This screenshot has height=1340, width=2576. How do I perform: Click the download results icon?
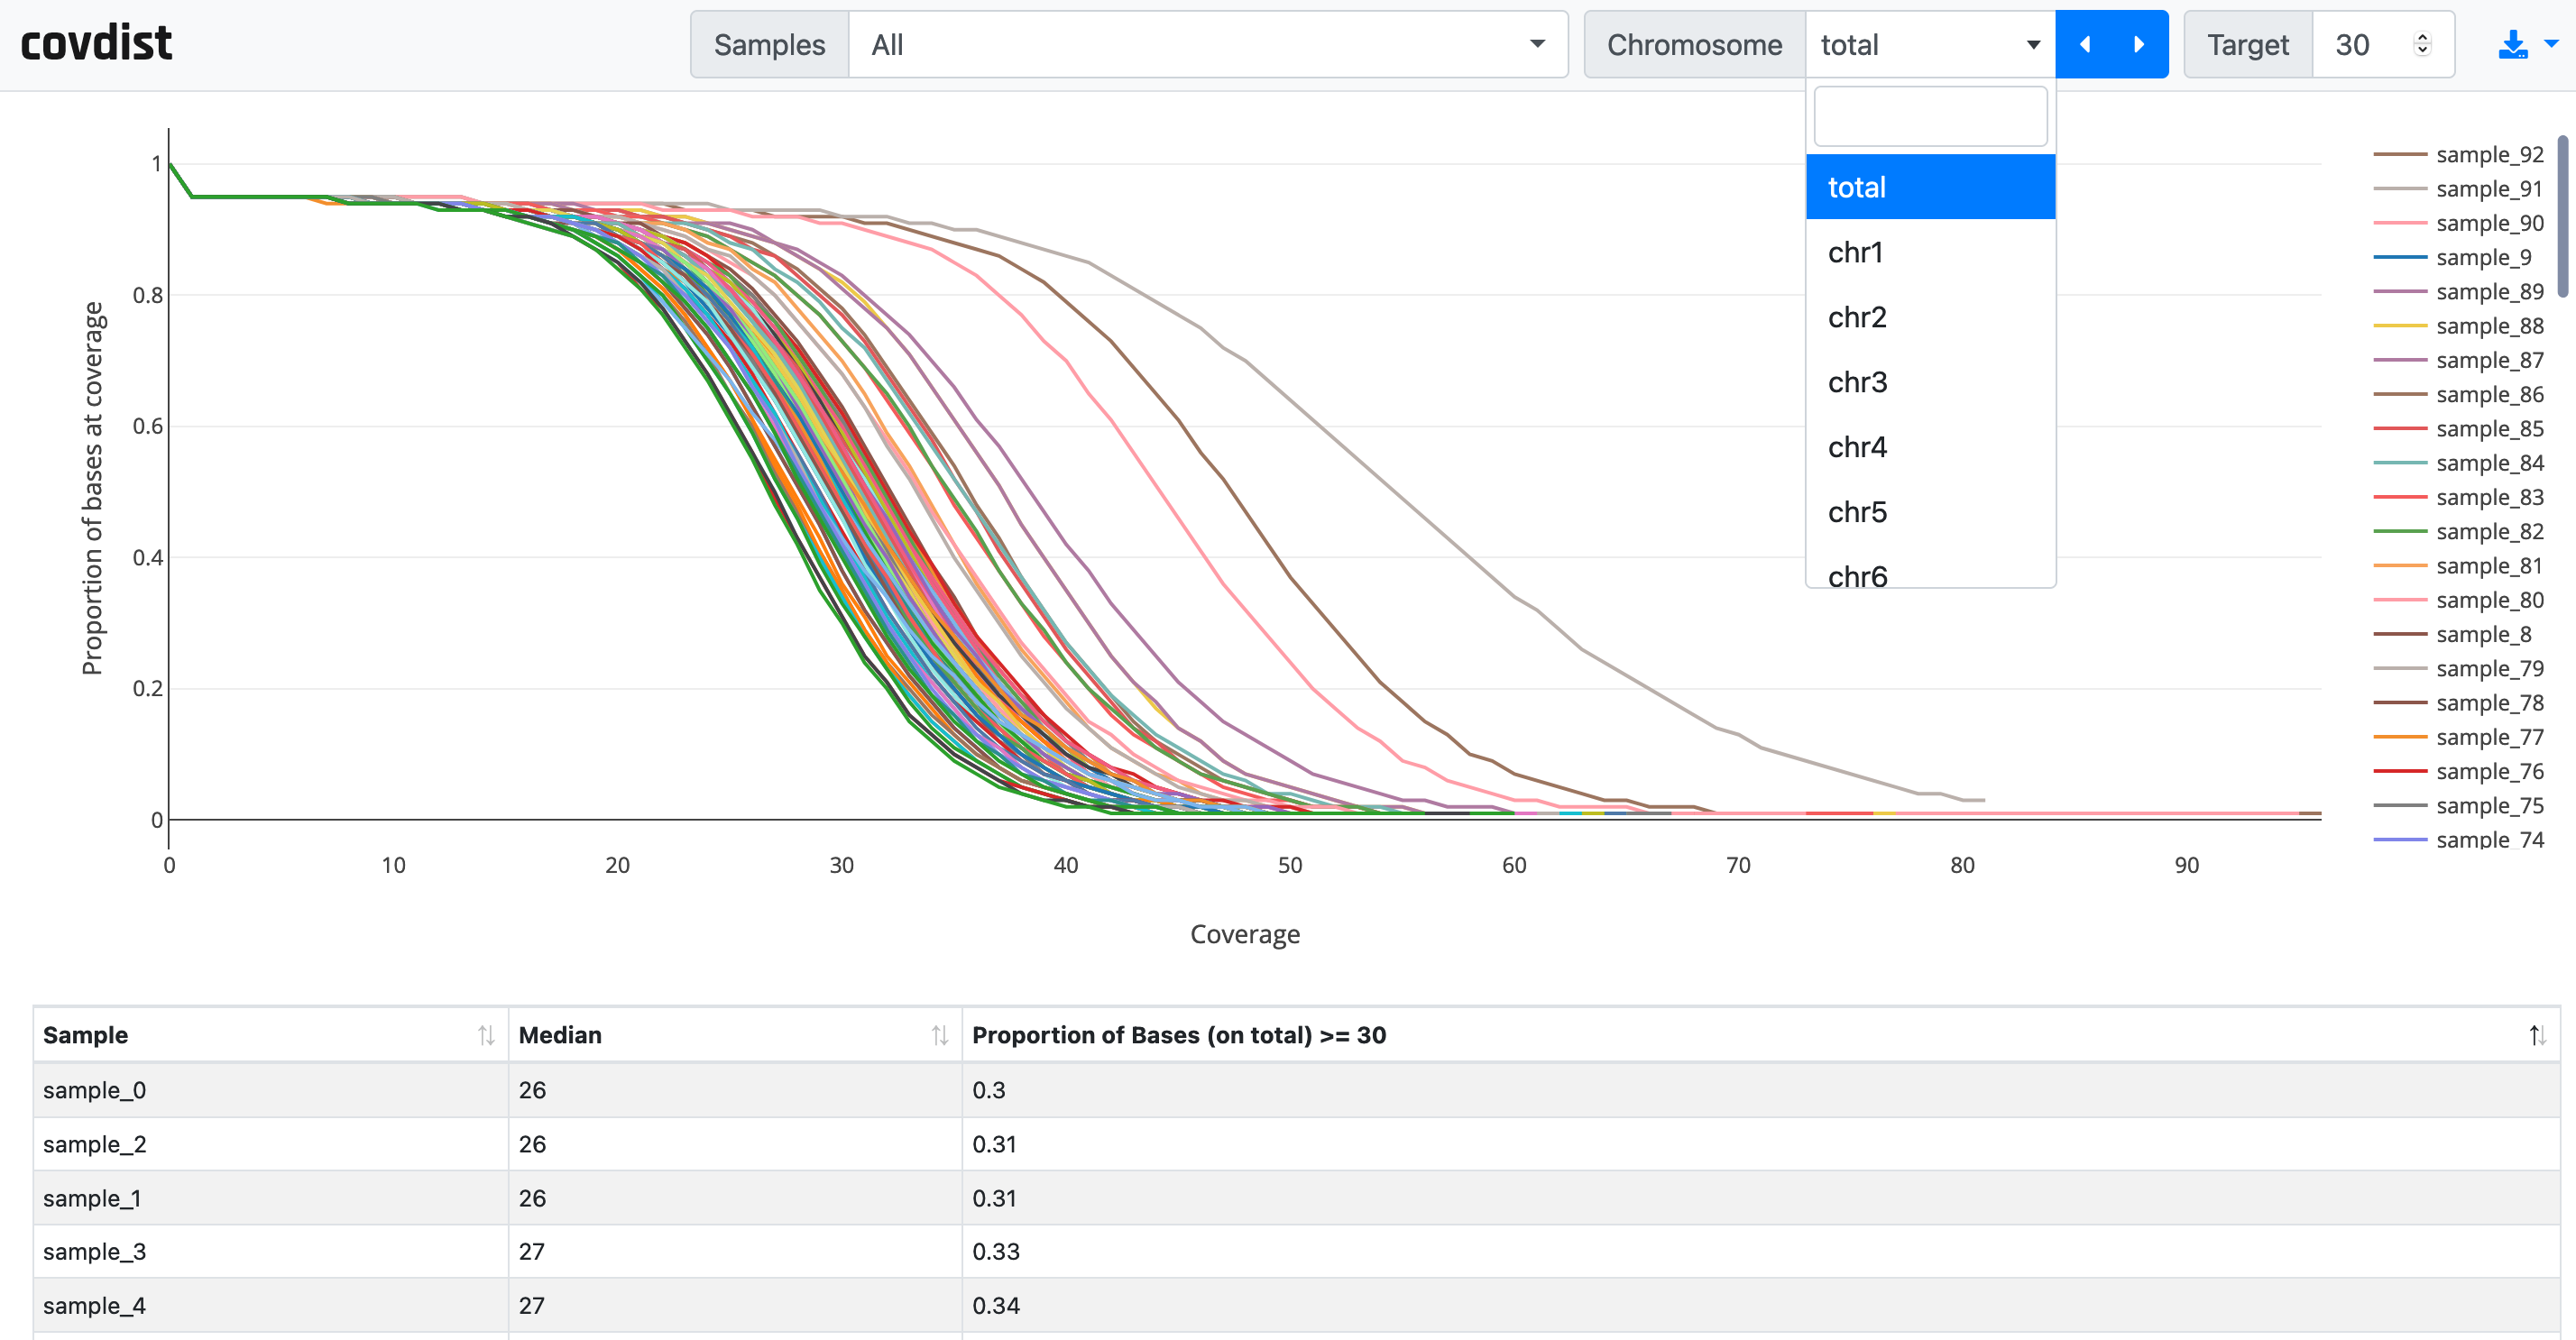coord(2513,44)
